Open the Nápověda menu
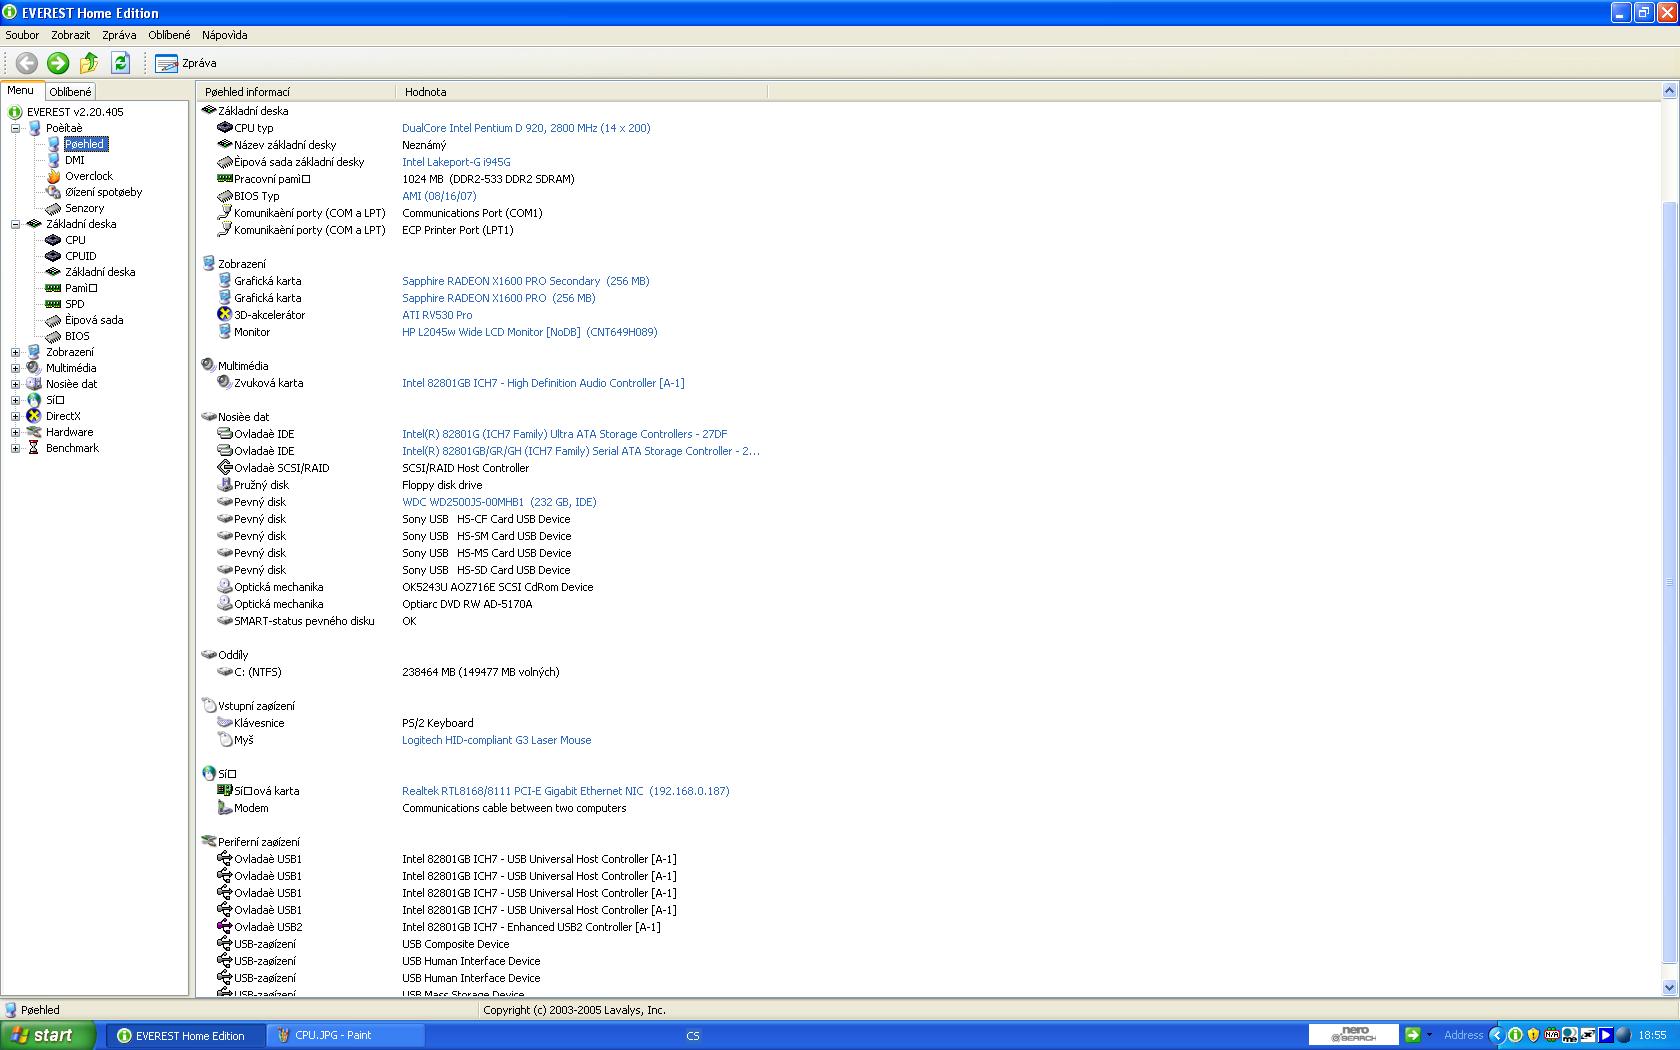 click(225, 35)
